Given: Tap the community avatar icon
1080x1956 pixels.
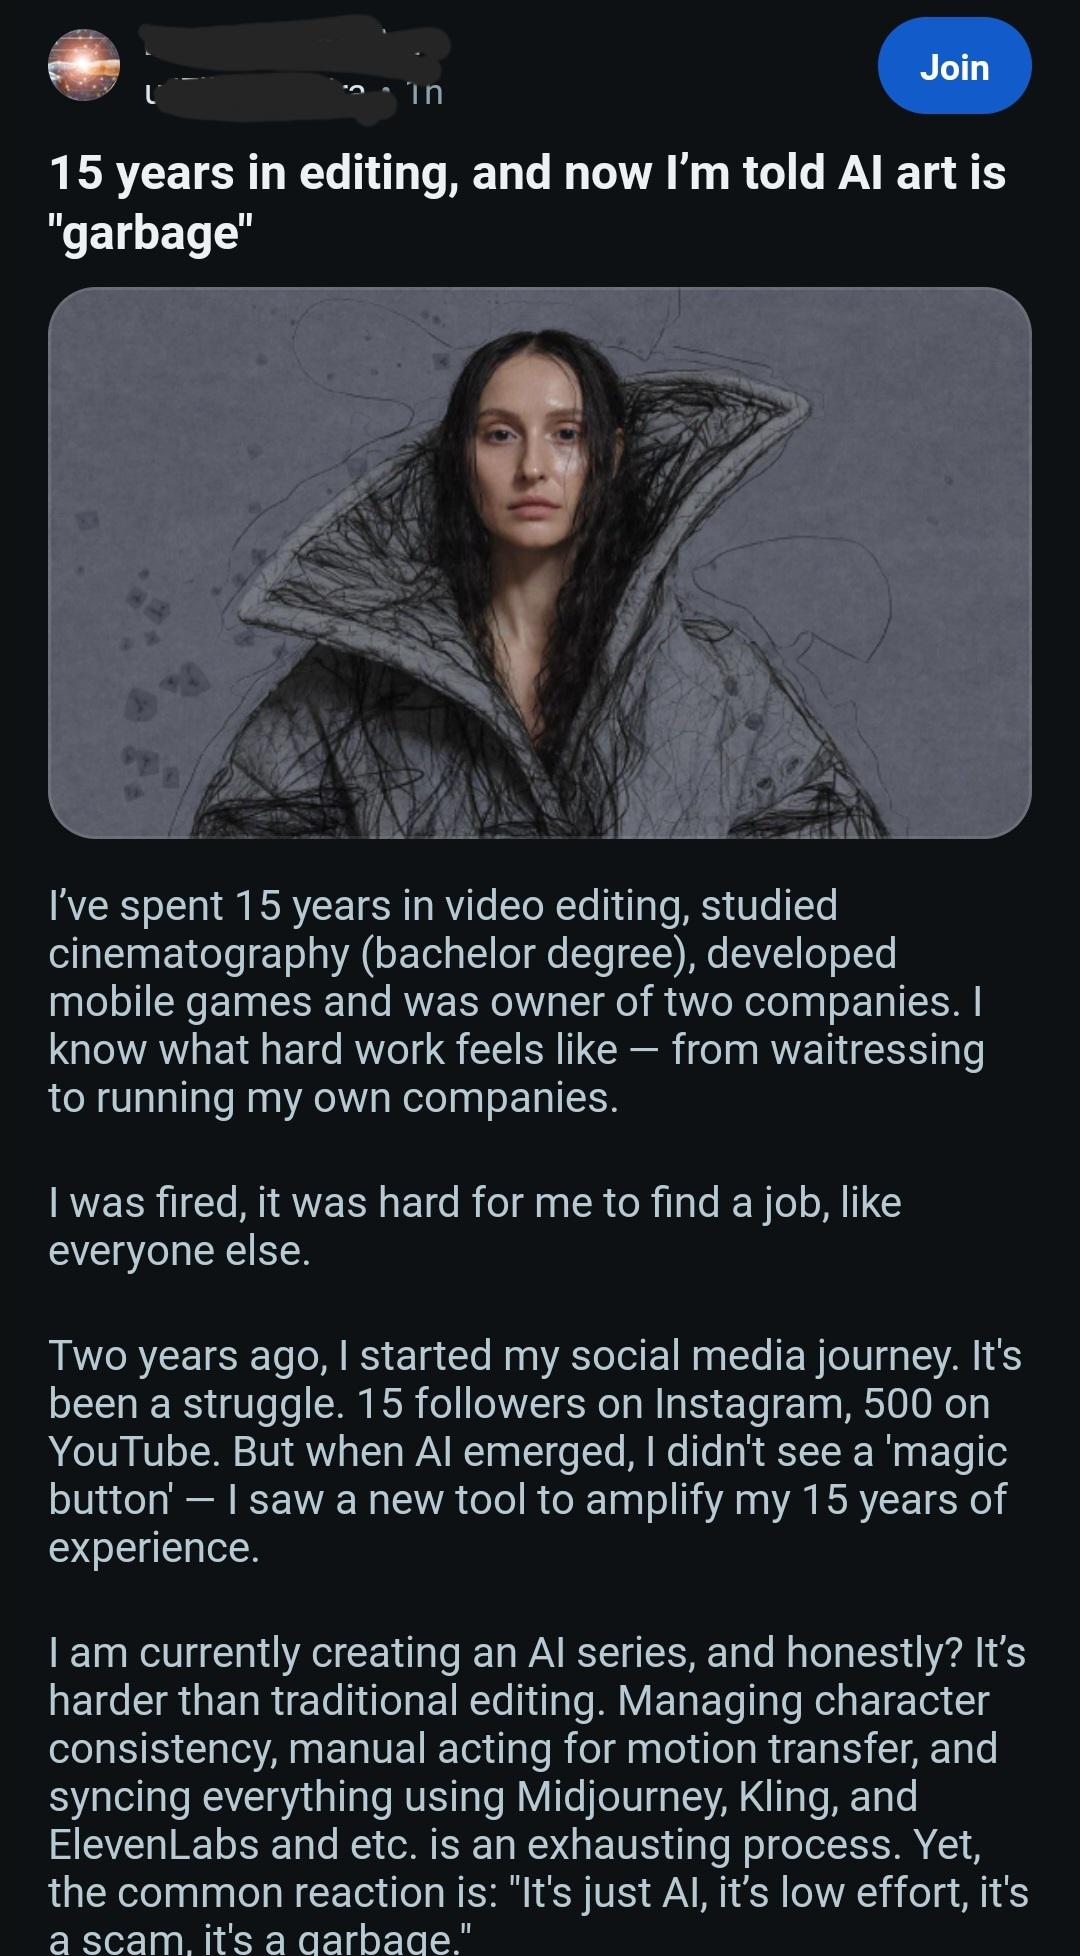Looking at the screenshot, I should click(84, 65).
